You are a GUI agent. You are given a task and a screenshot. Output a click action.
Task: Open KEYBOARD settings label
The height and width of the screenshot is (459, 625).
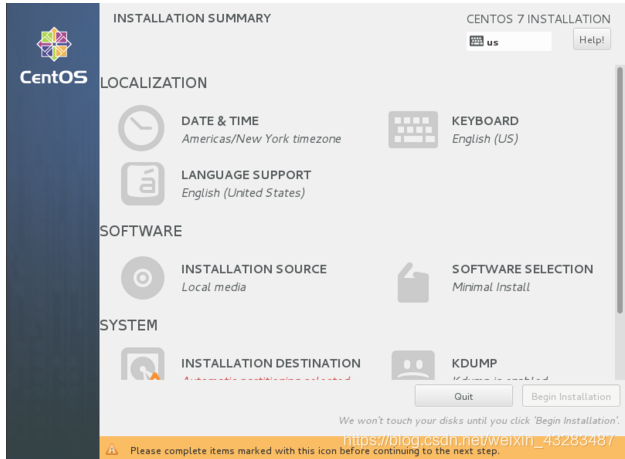485,121
